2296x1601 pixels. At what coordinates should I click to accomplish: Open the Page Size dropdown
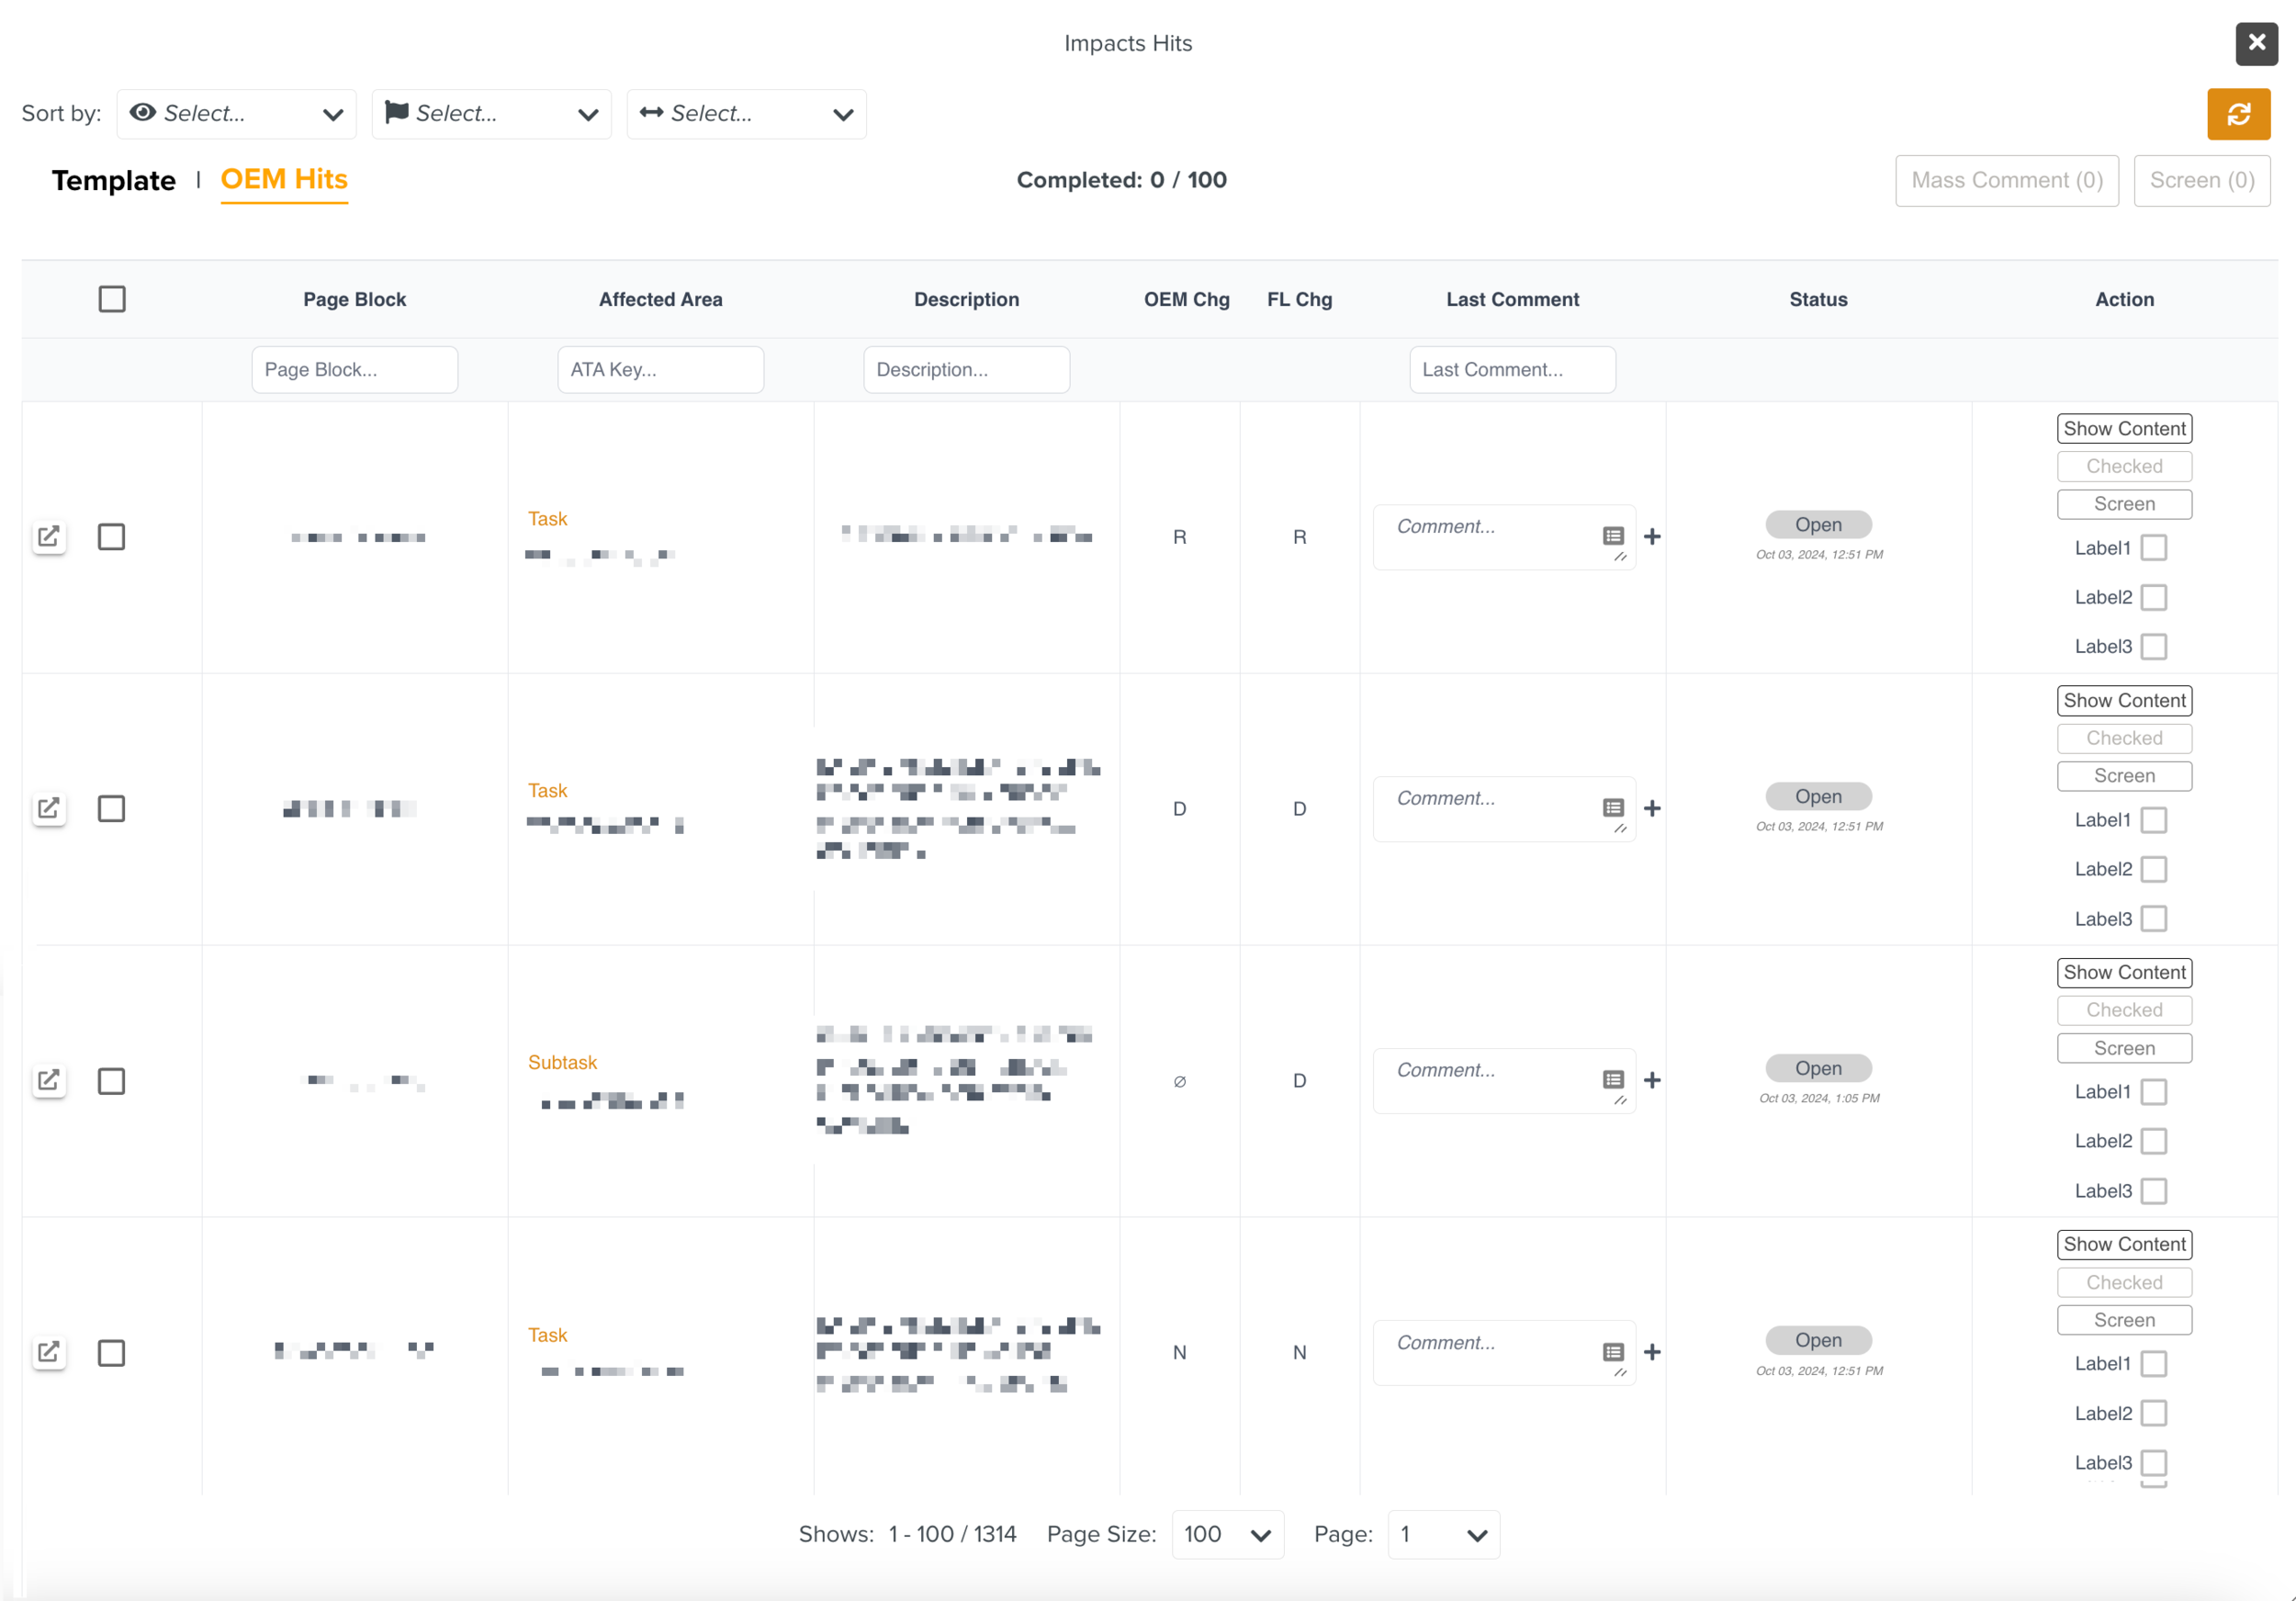tap(1227, 1535)
